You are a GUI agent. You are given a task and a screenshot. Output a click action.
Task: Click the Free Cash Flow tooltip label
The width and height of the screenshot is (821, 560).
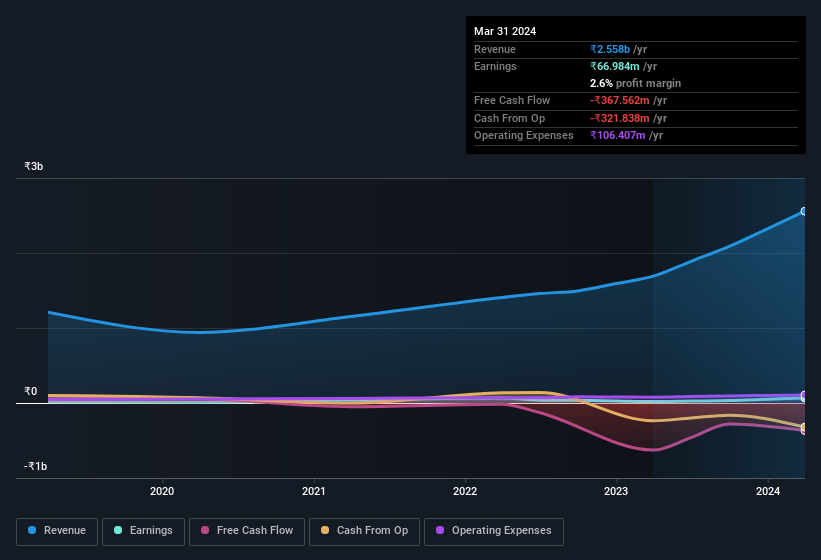click(512, 100)
